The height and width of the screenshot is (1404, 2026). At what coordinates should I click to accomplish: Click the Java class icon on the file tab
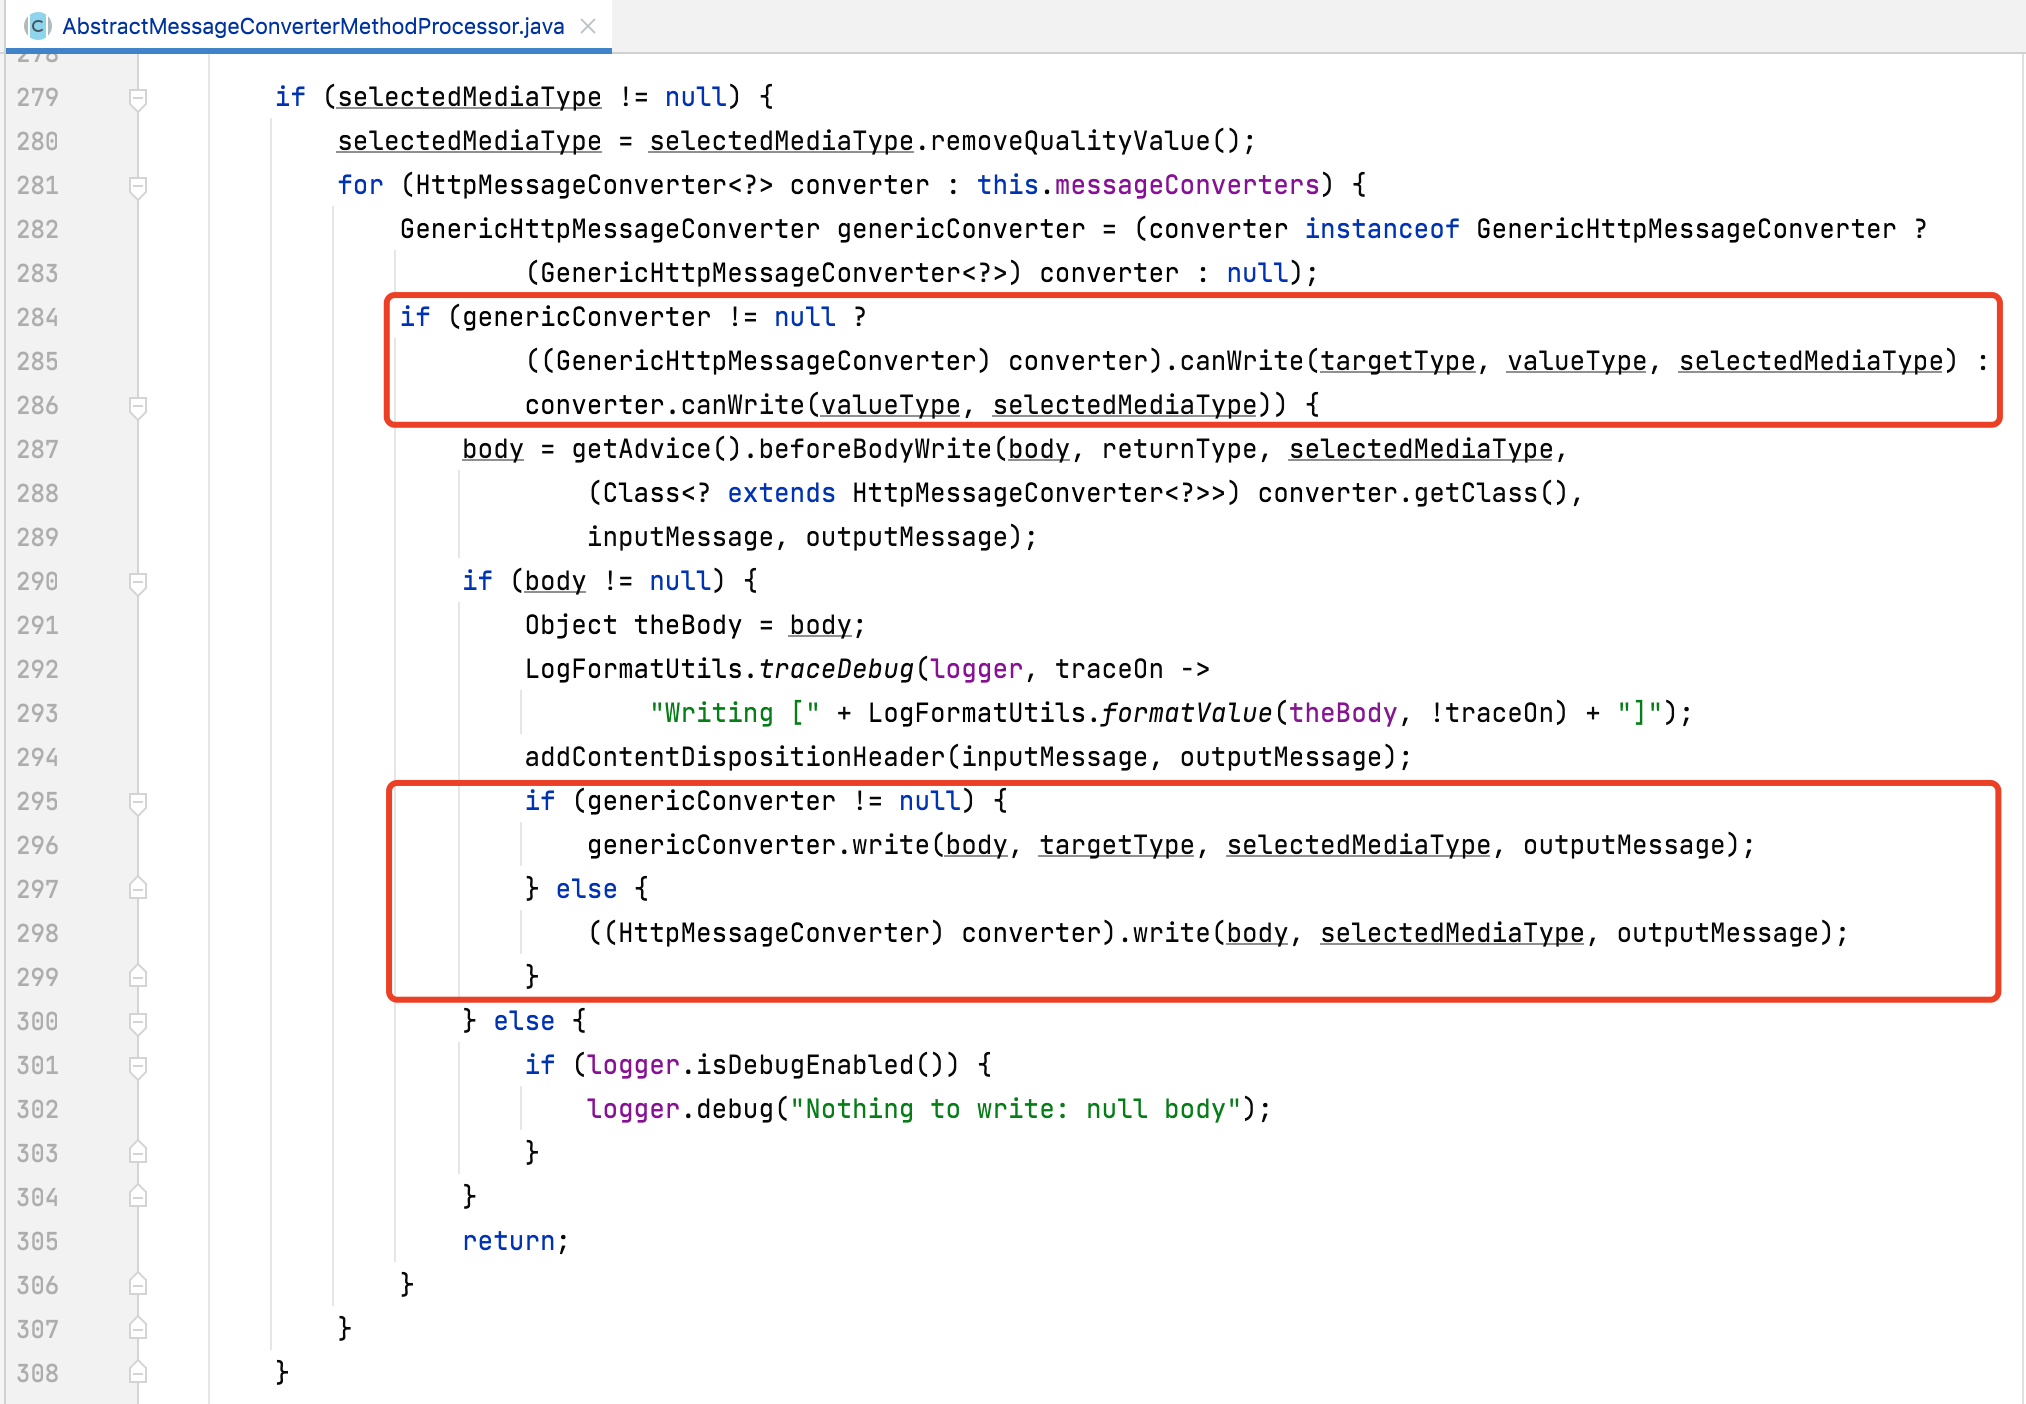click(x=36, y=26)
